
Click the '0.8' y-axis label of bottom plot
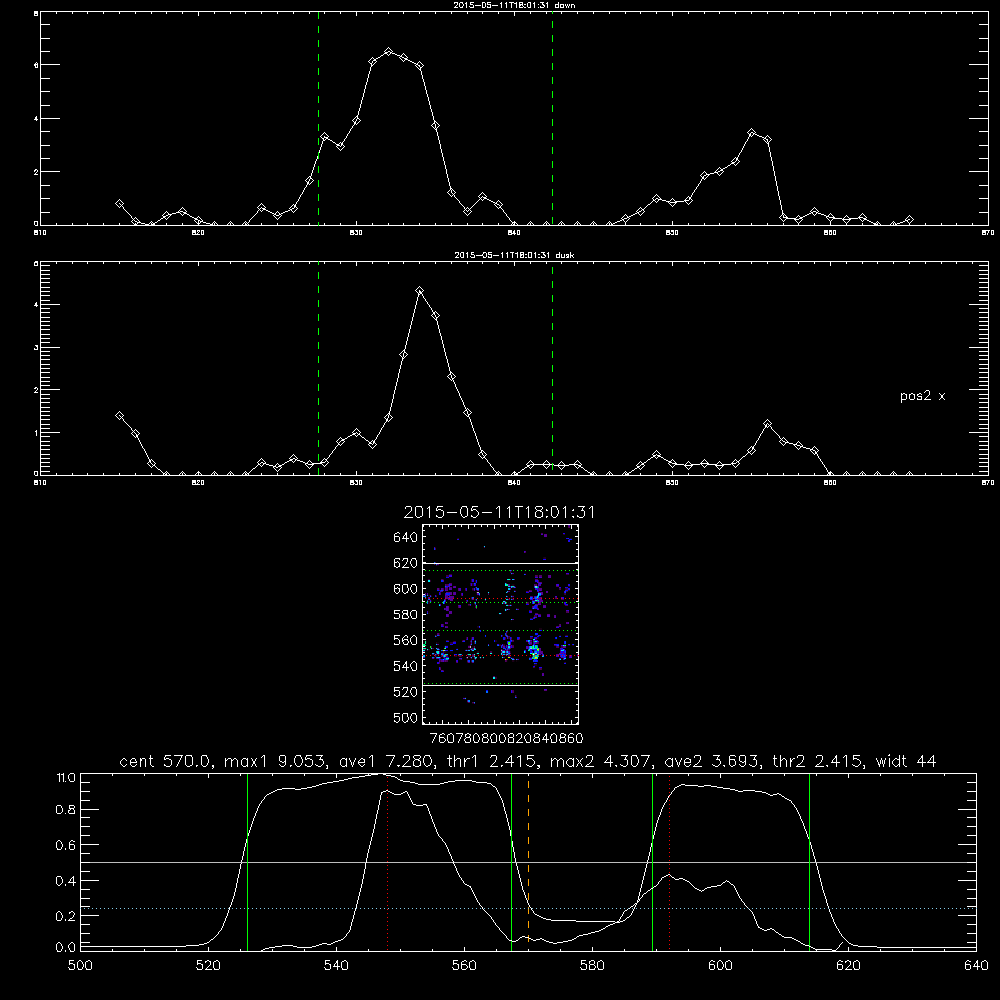66,810
